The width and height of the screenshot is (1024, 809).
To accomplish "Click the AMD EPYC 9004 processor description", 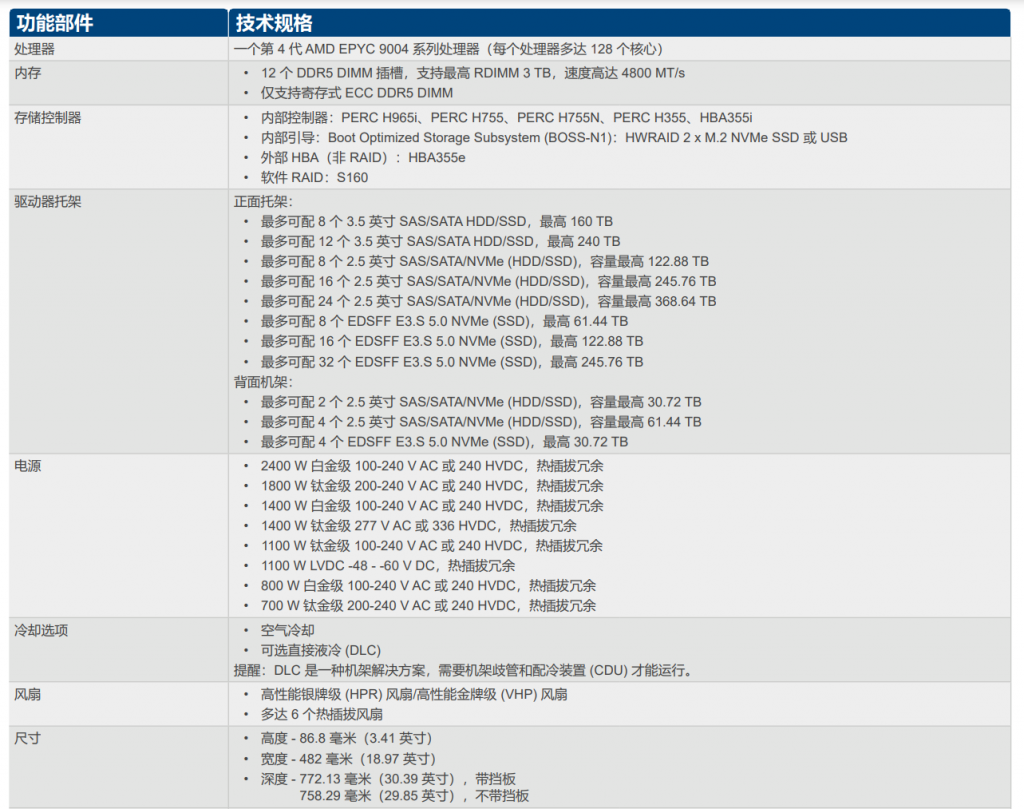I will pos(448,49).
